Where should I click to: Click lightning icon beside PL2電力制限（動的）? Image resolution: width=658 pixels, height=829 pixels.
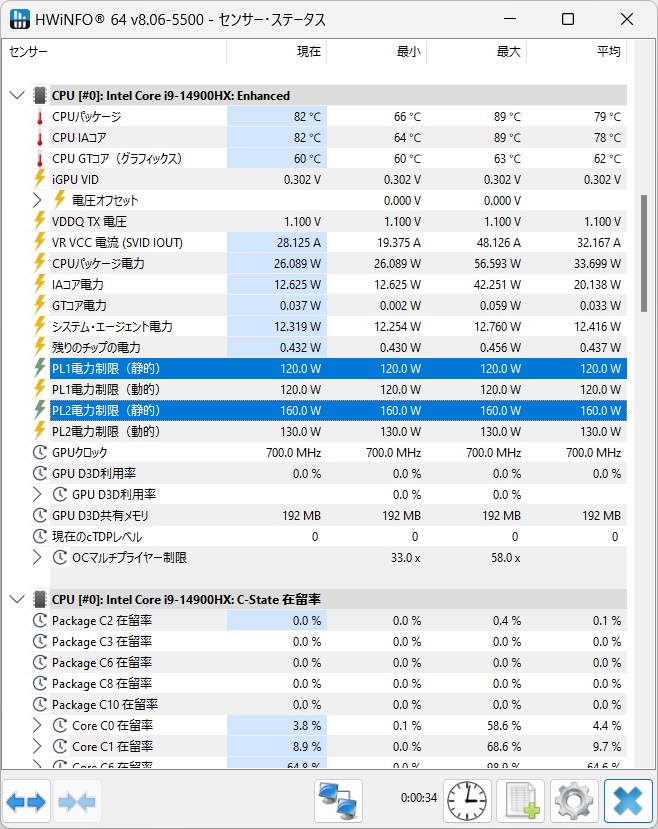click(40, 431)
